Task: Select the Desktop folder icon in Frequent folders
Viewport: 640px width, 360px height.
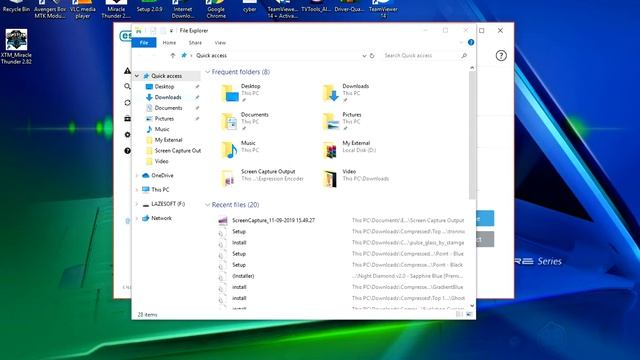Action: [229, 93]
